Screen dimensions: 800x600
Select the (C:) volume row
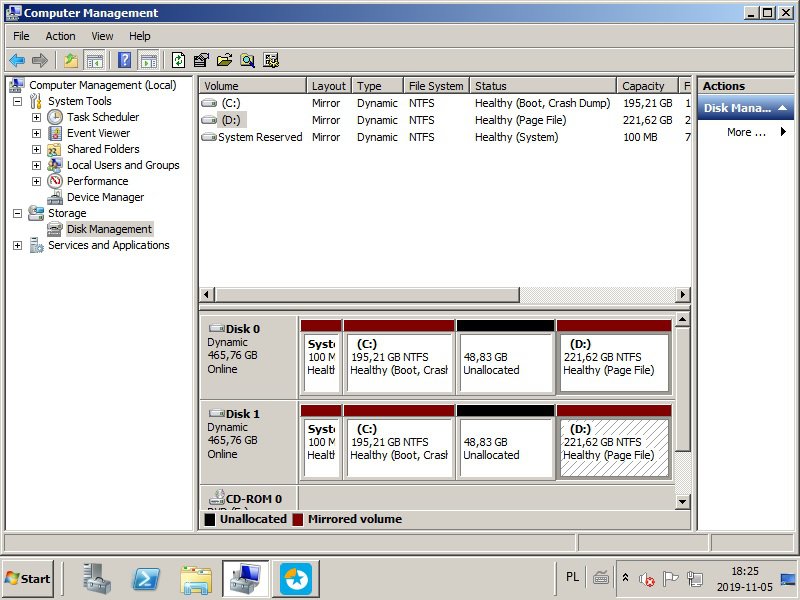point(445,103)
